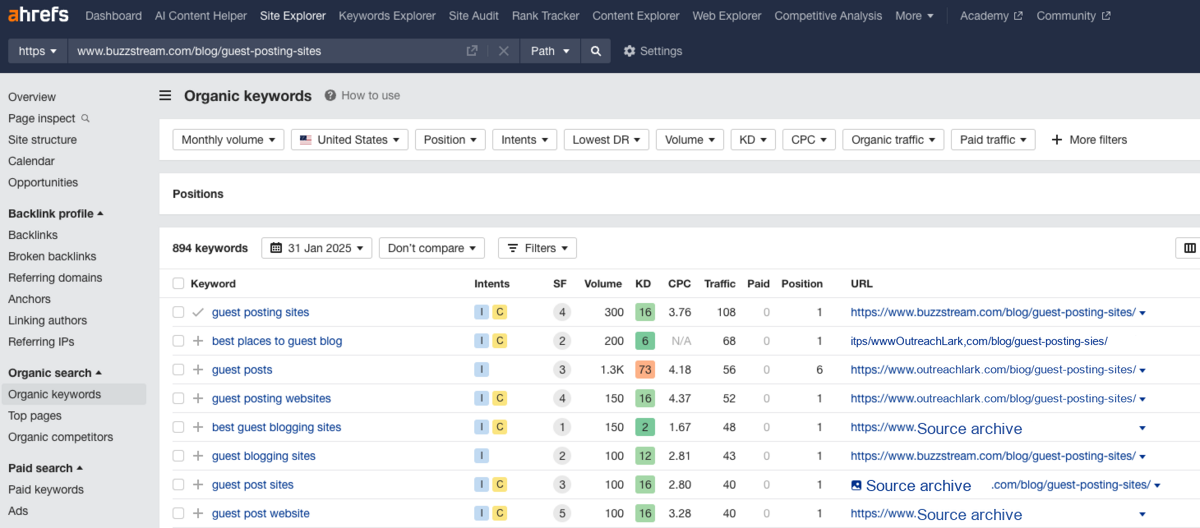Viewport: 1200px width, 528px height.
Task: Check the guest post website row checkbox
Action: [178, 514]
